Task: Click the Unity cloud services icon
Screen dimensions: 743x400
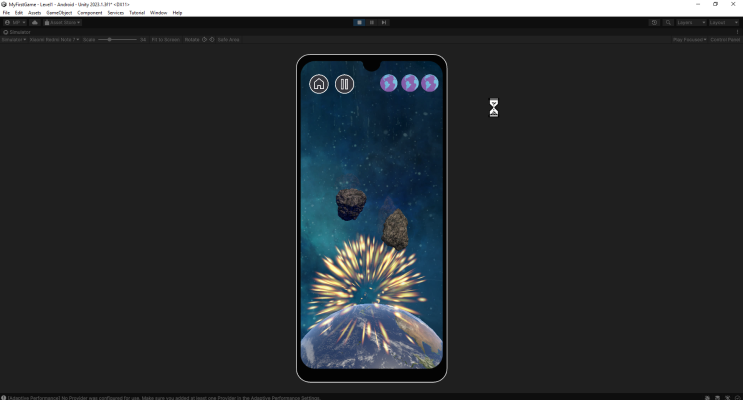Action: coord(35,22)
